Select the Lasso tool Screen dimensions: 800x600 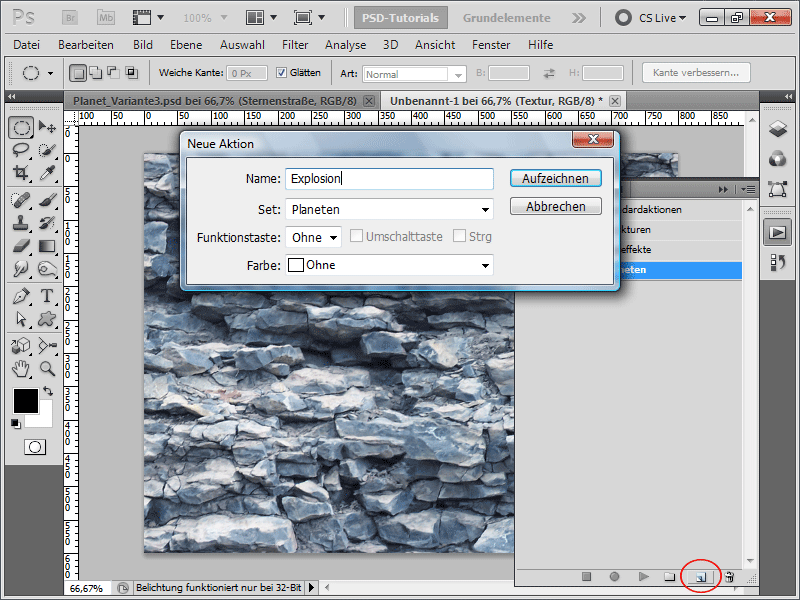21,150
